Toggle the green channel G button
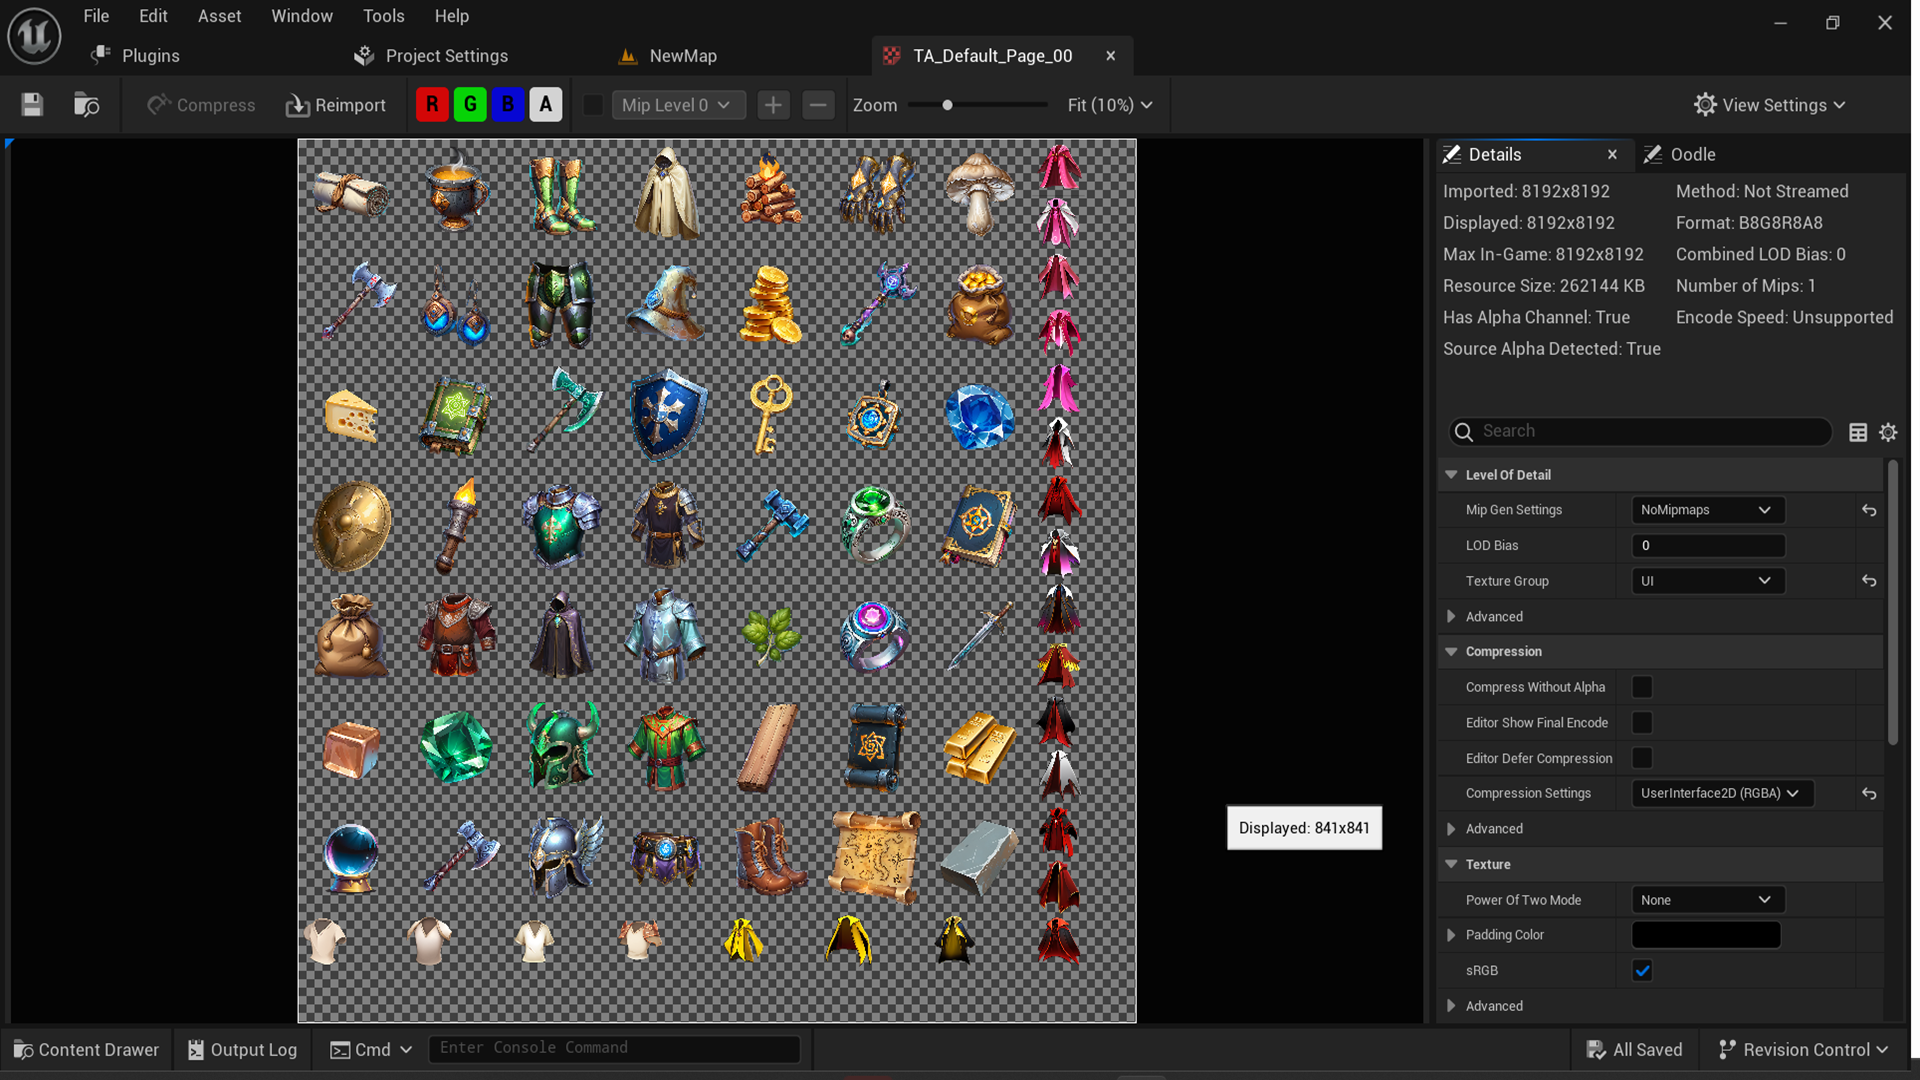 coord(470,104)
